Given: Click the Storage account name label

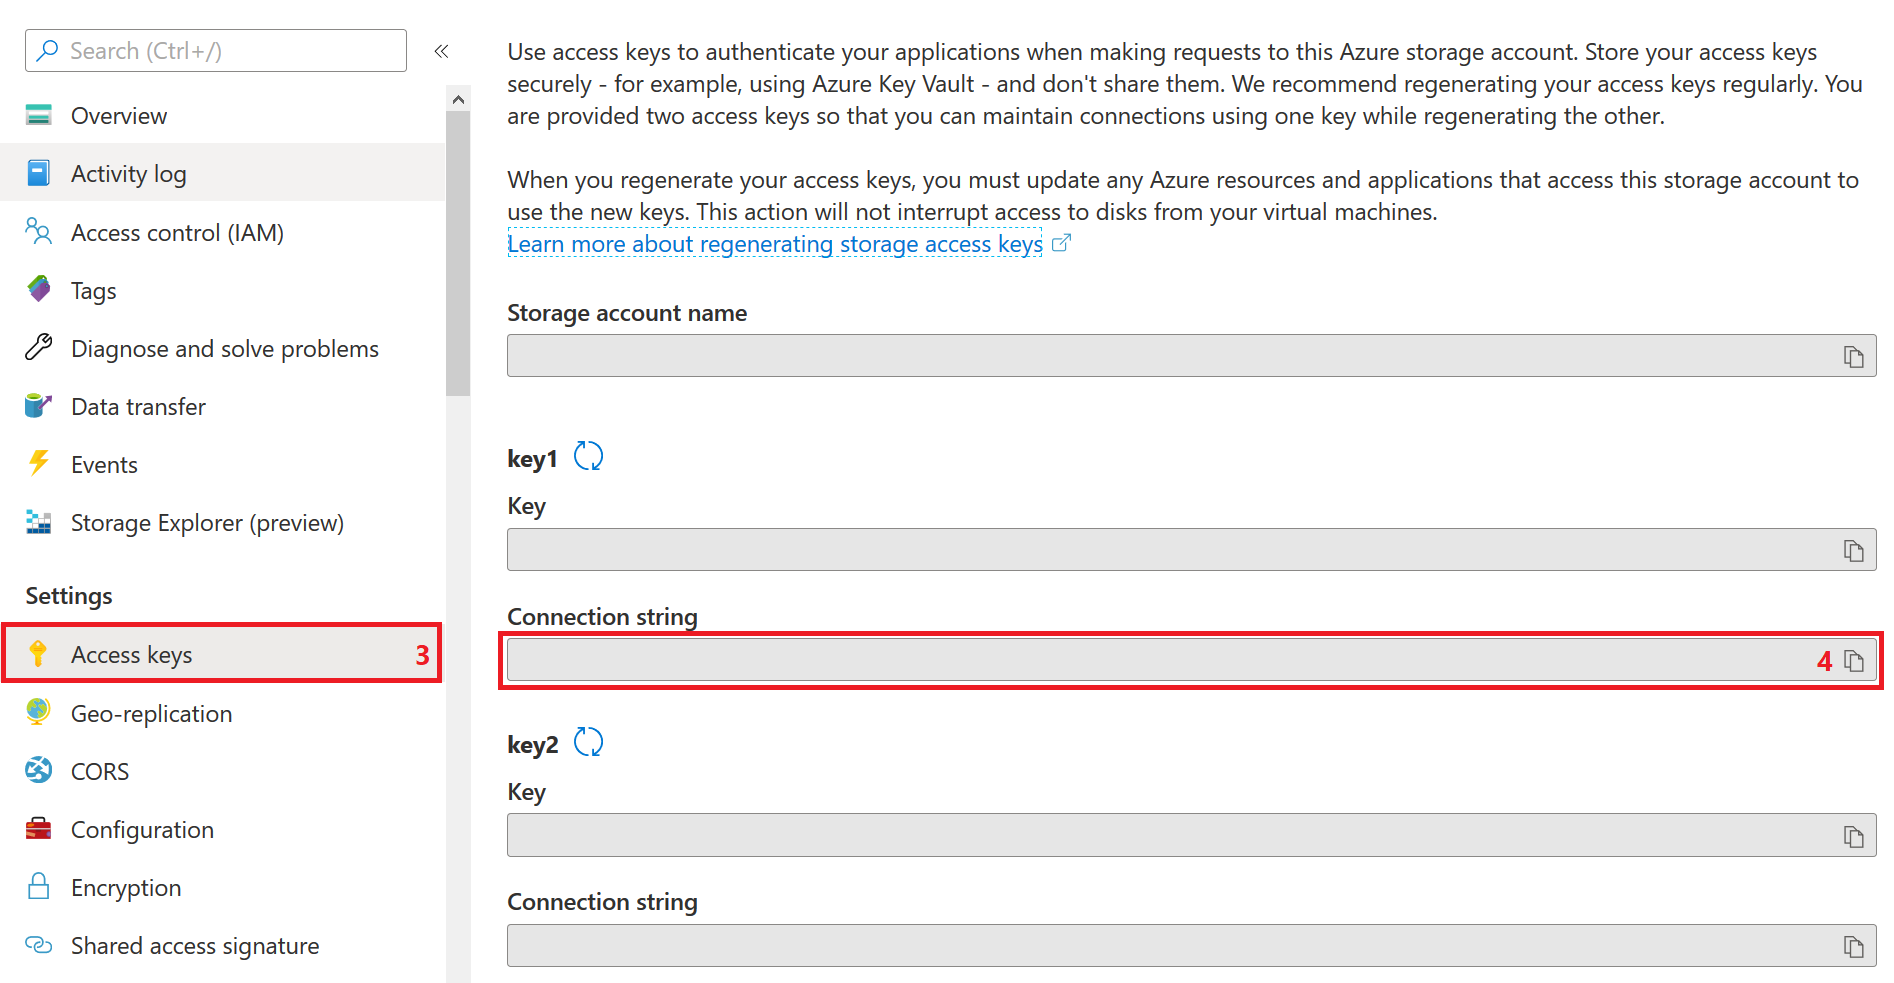Looking at the screenshot, I should (627, 313).
